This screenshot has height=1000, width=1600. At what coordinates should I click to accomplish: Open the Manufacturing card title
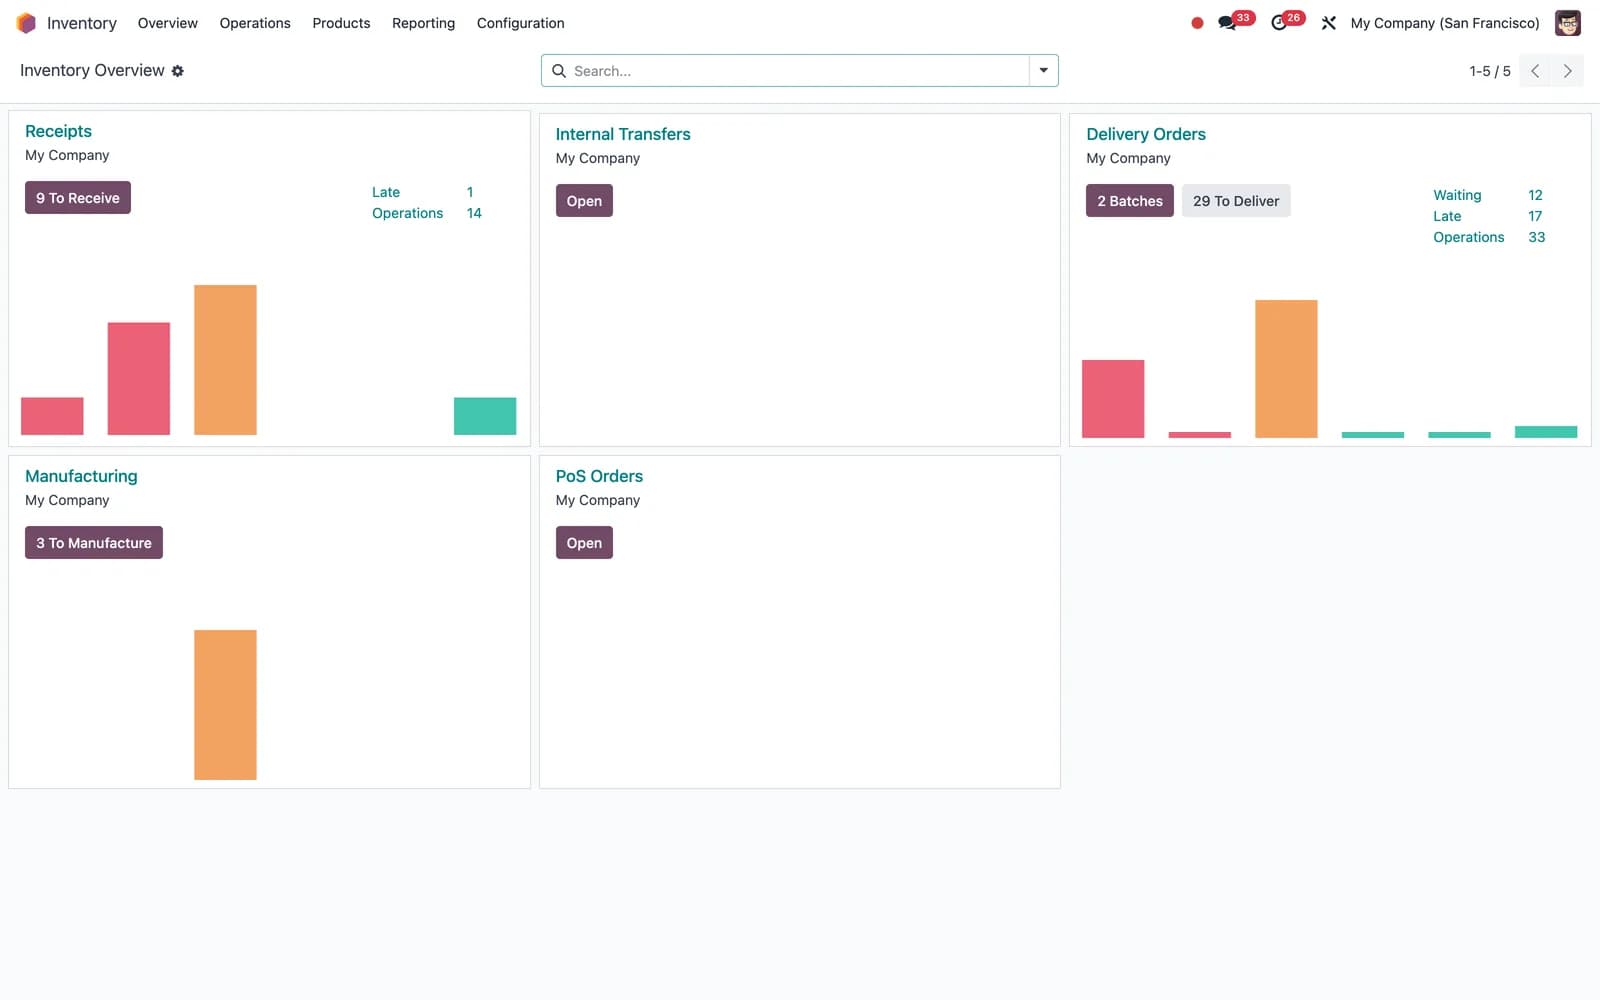point(81,476)
